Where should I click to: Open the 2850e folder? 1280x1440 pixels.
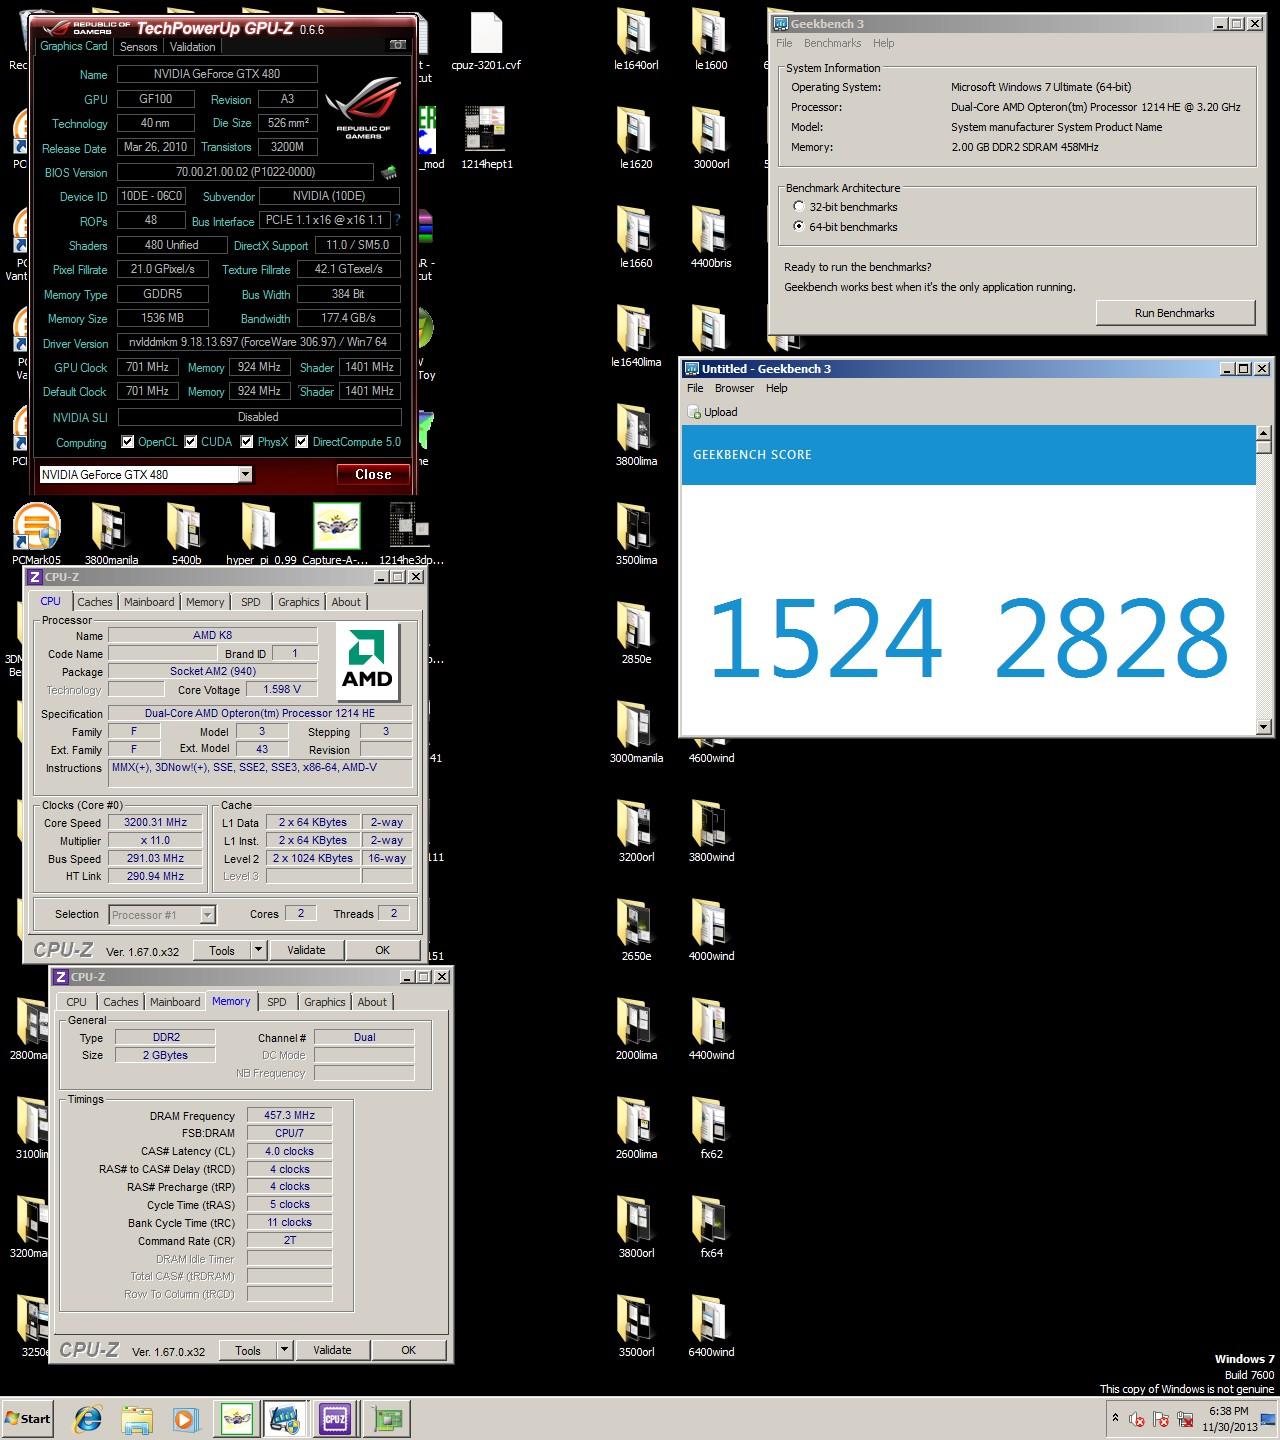coord(636,634)
